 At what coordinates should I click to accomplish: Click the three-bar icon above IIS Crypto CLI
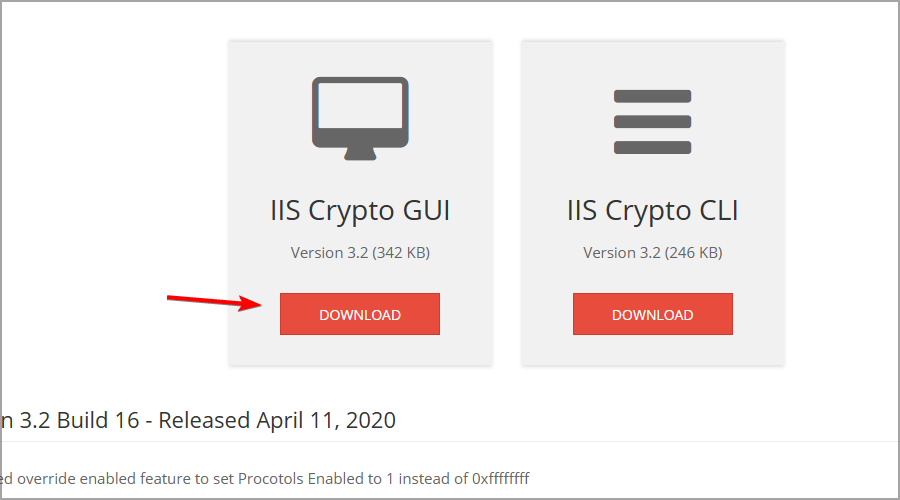click(652, 122)
